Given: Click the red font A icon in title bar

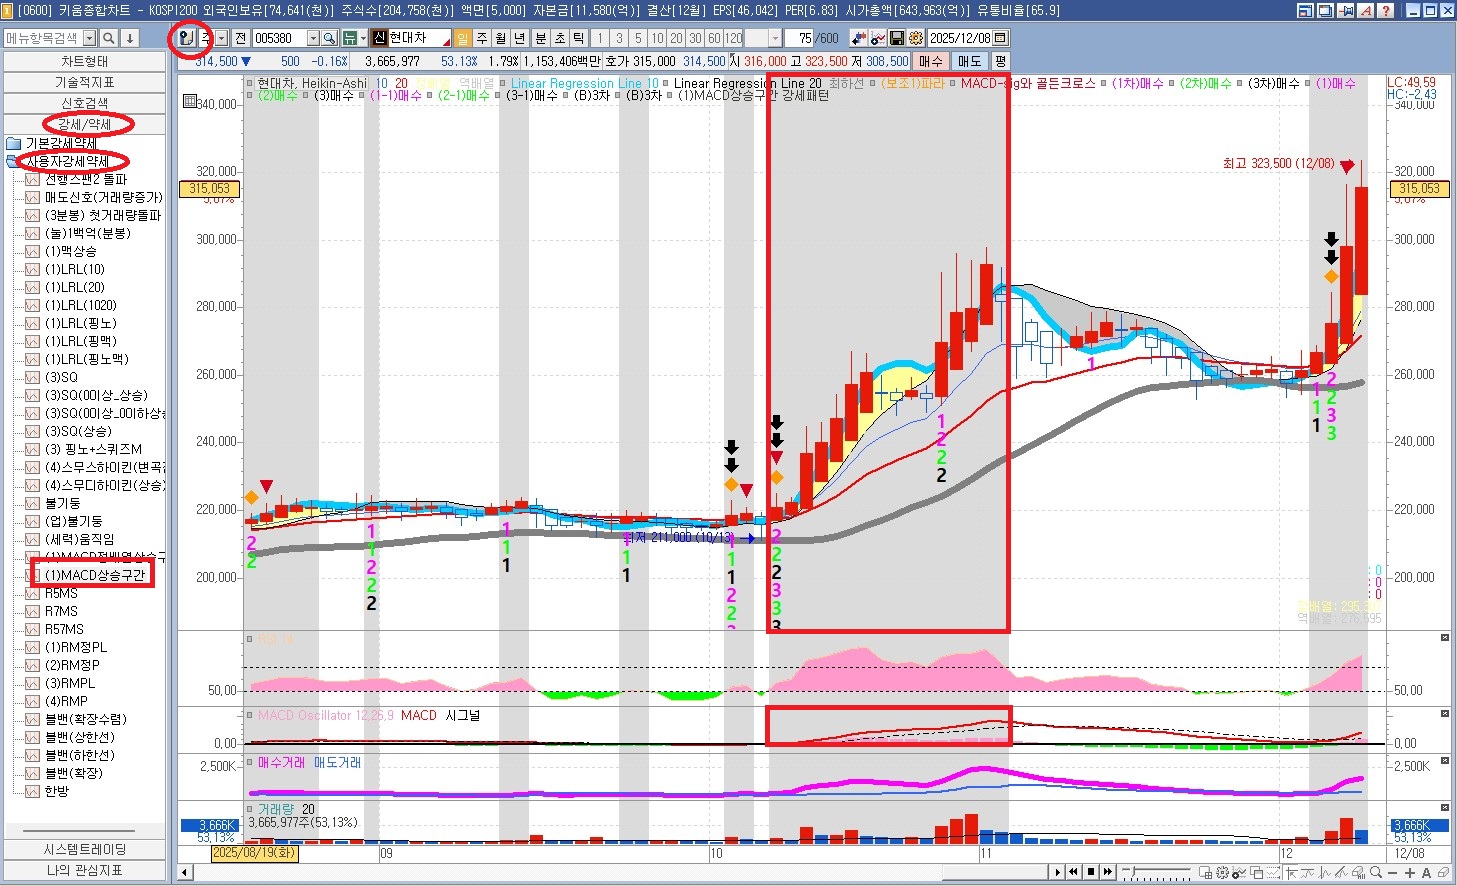Looking at the screenshot, I should point(1365,10).
